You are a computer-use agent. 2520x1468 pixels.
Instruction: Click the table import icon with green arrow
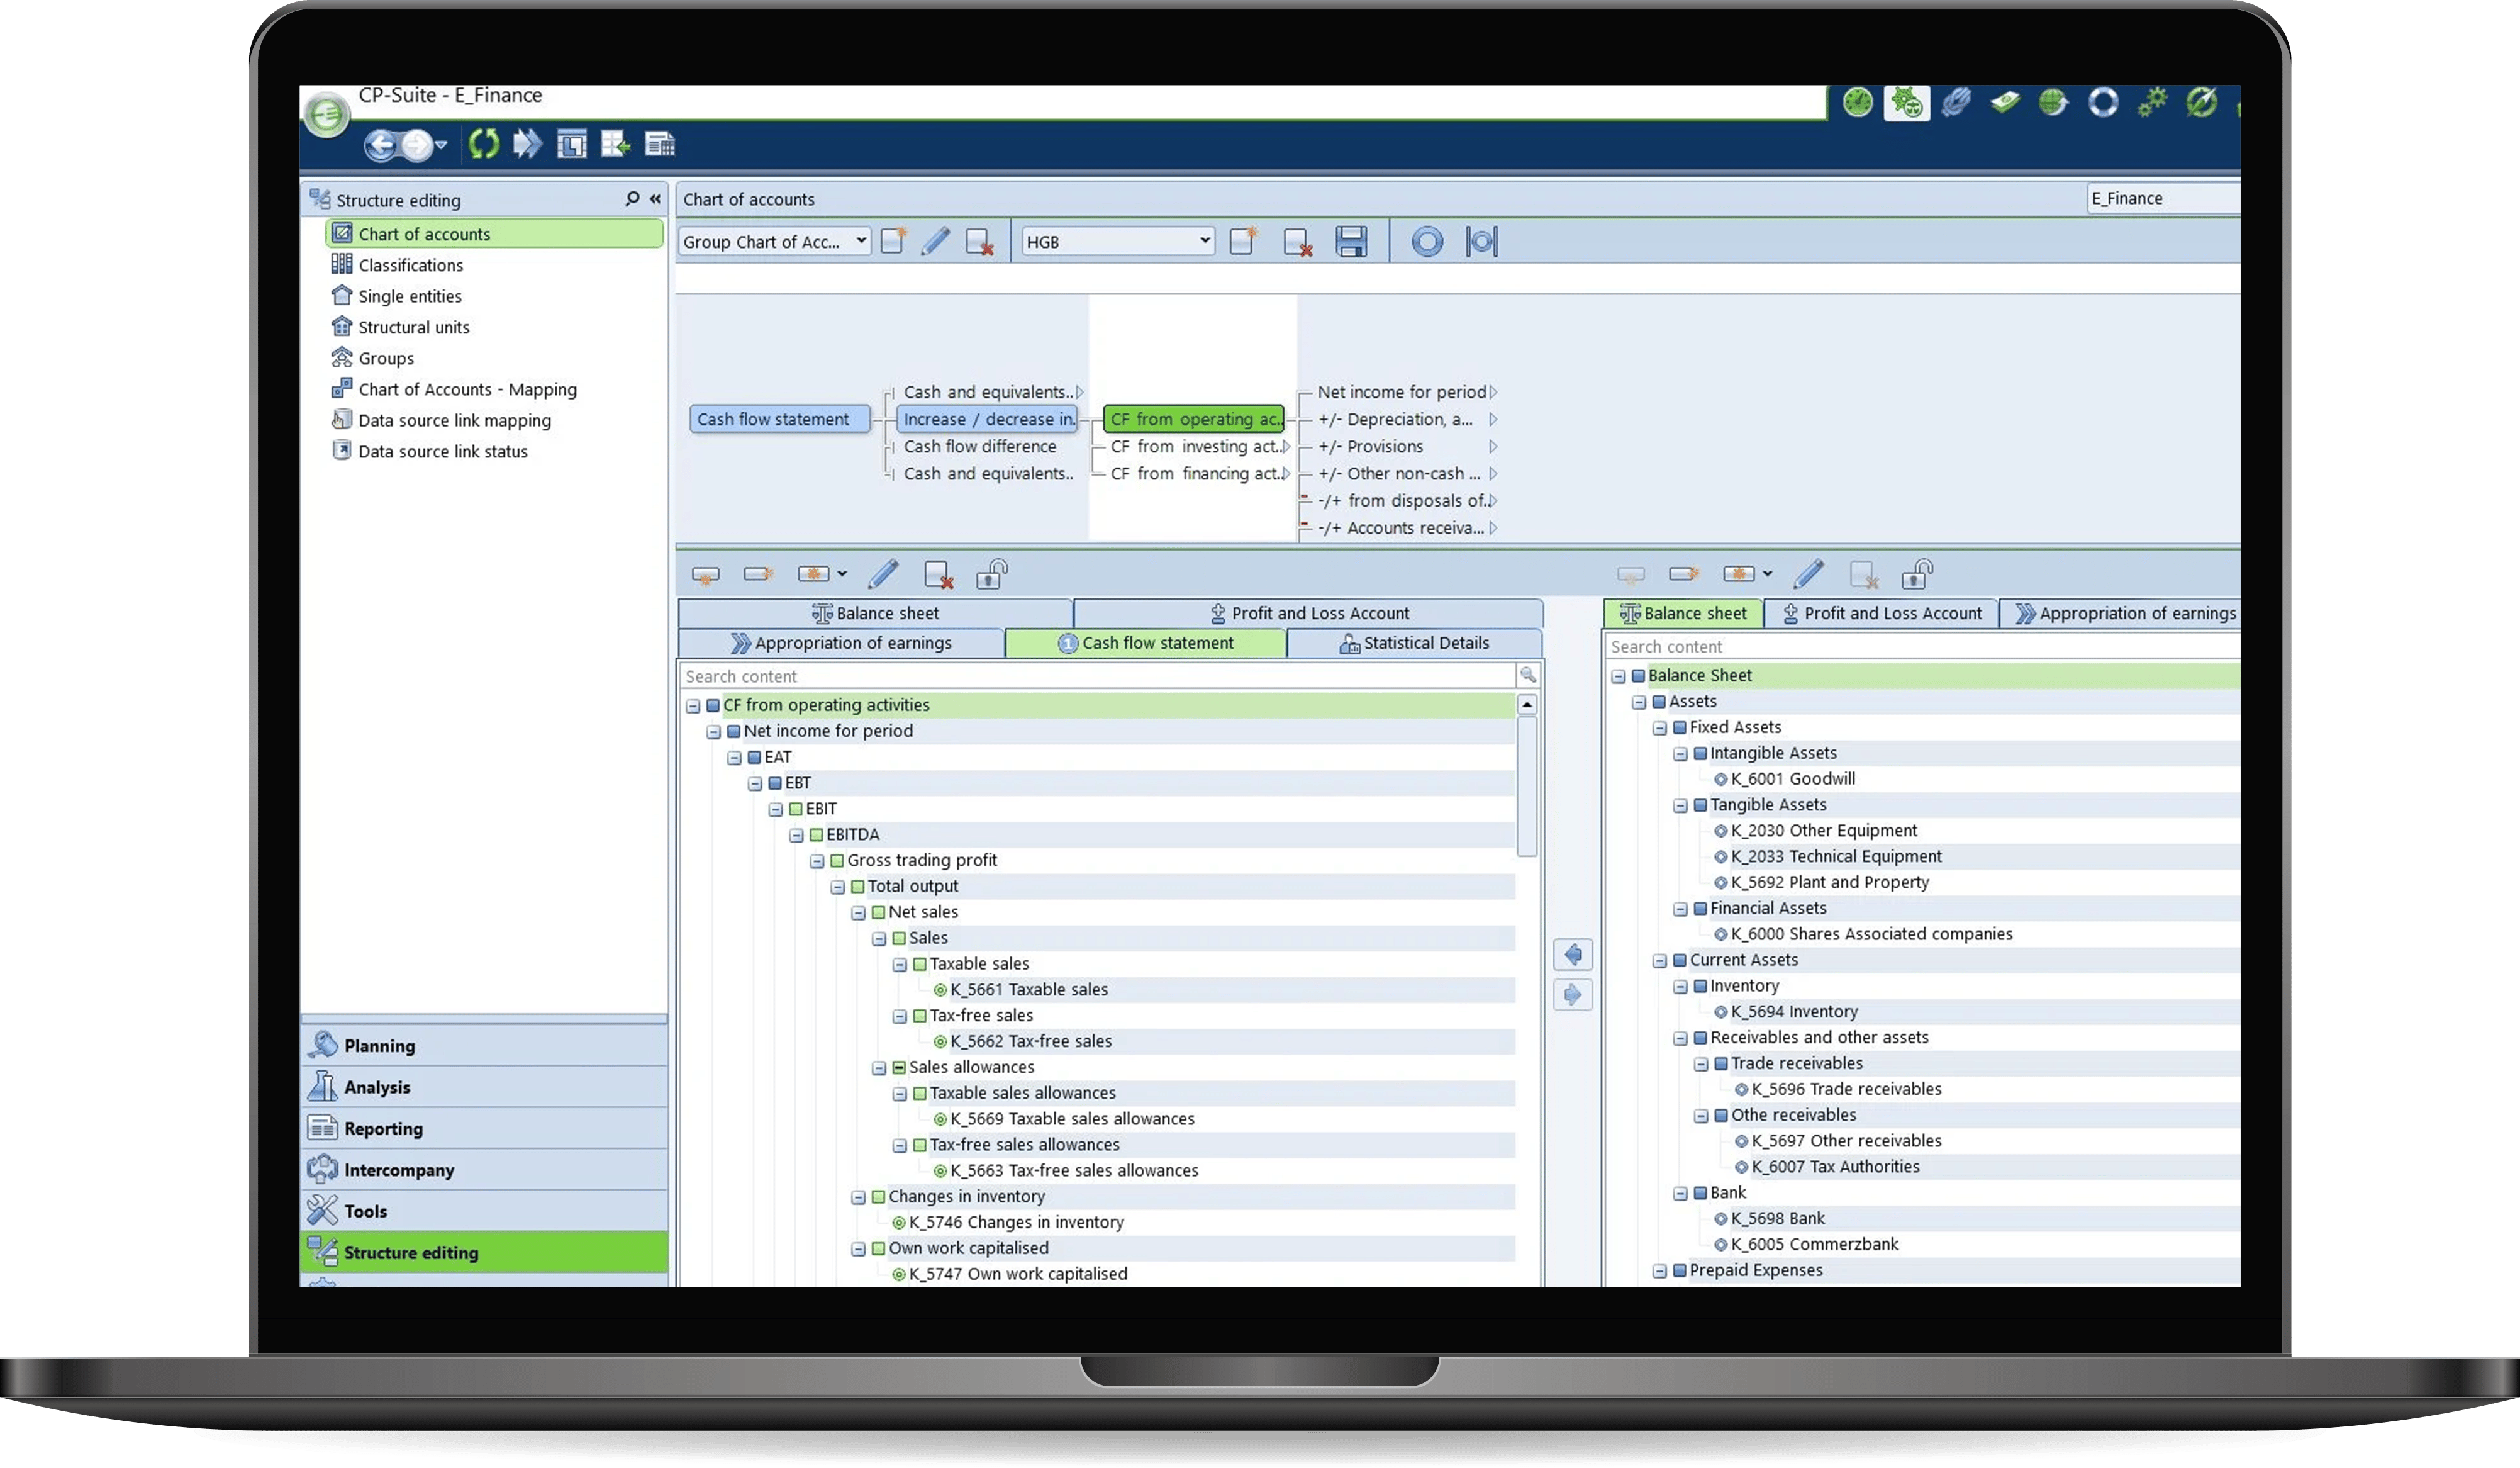tap(615, 145)
